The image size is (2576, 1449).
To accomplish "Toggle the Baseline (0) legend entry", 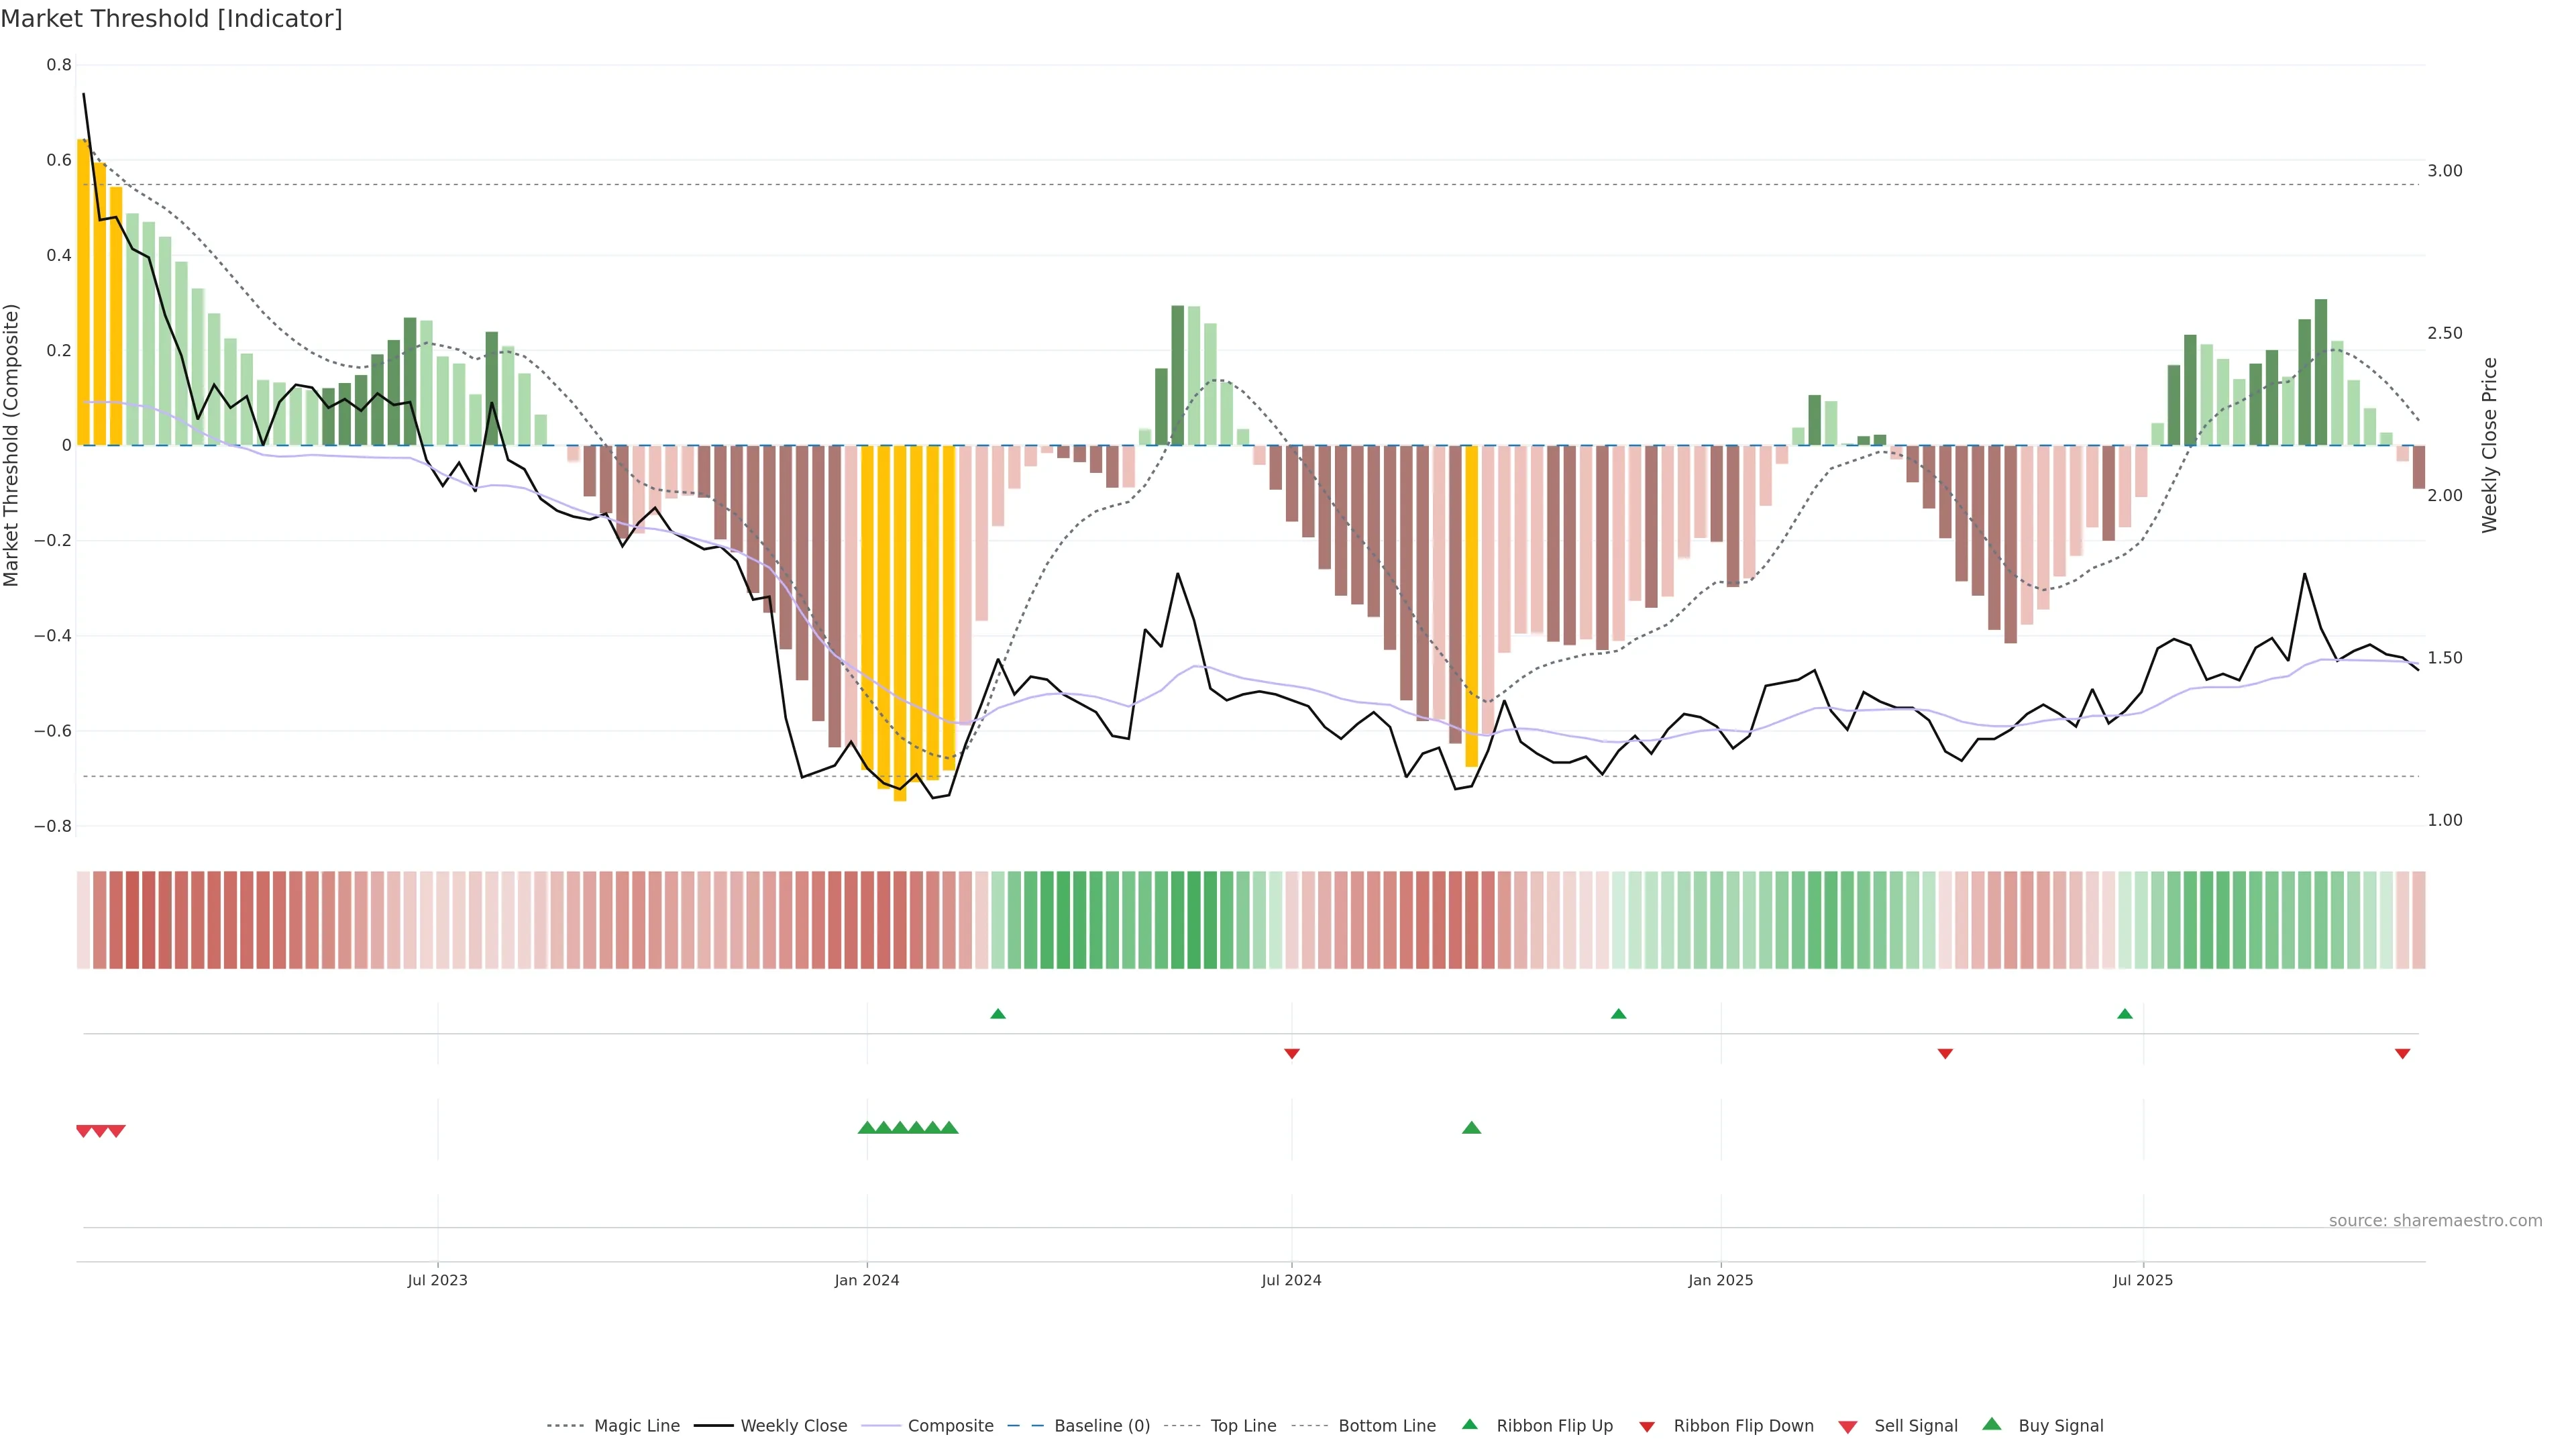I will coord(1101,1426).
